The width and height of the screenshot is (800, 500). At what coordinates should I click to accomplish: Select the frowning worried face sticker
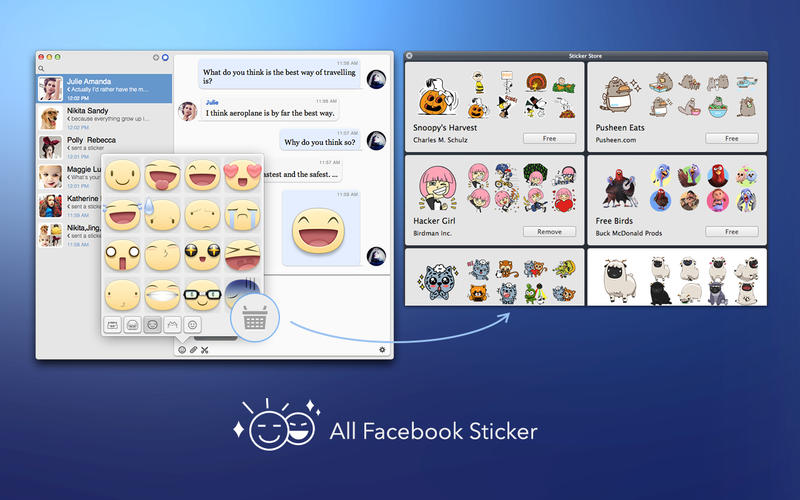coord(203,215)
